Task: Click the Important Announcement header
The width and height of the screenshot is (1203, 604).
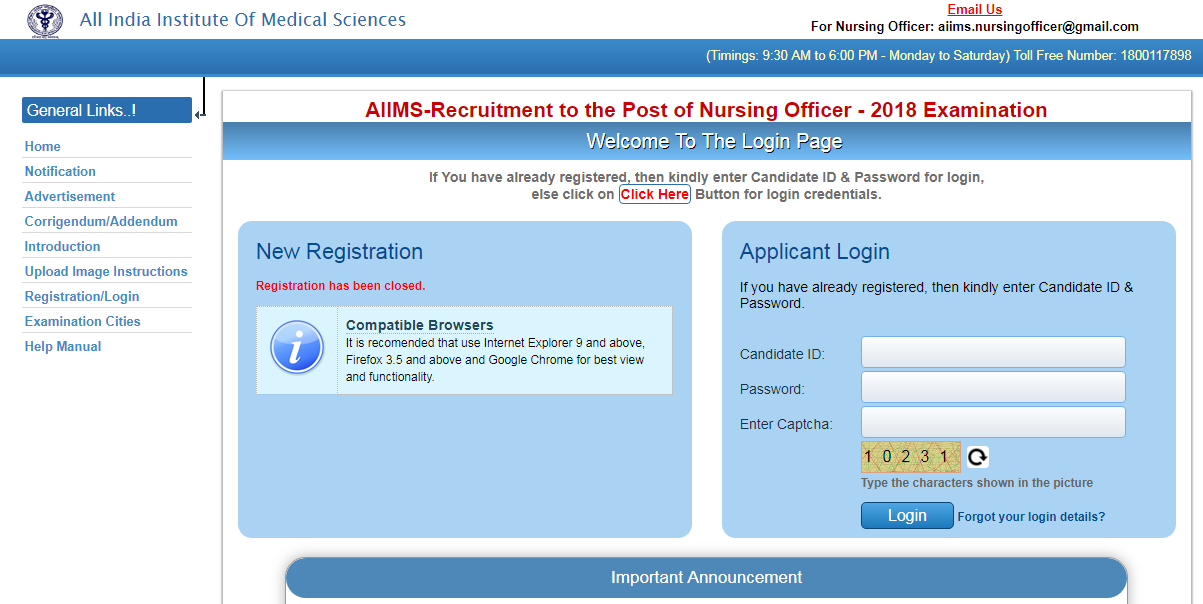Action: click(x=706, y=578)
